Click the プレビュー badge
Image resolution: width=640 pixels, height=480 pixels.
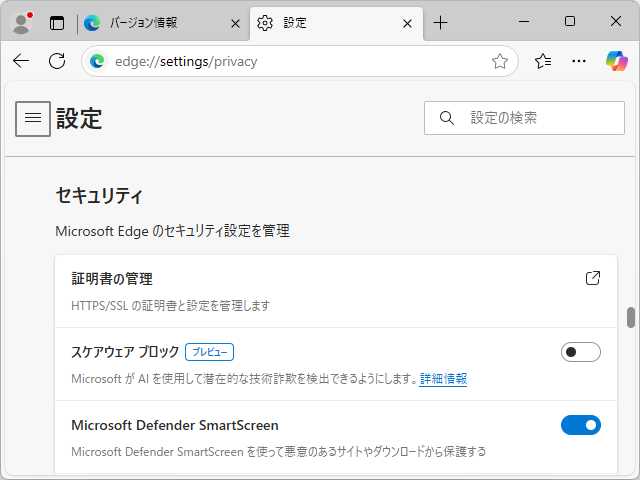[209, 352]
